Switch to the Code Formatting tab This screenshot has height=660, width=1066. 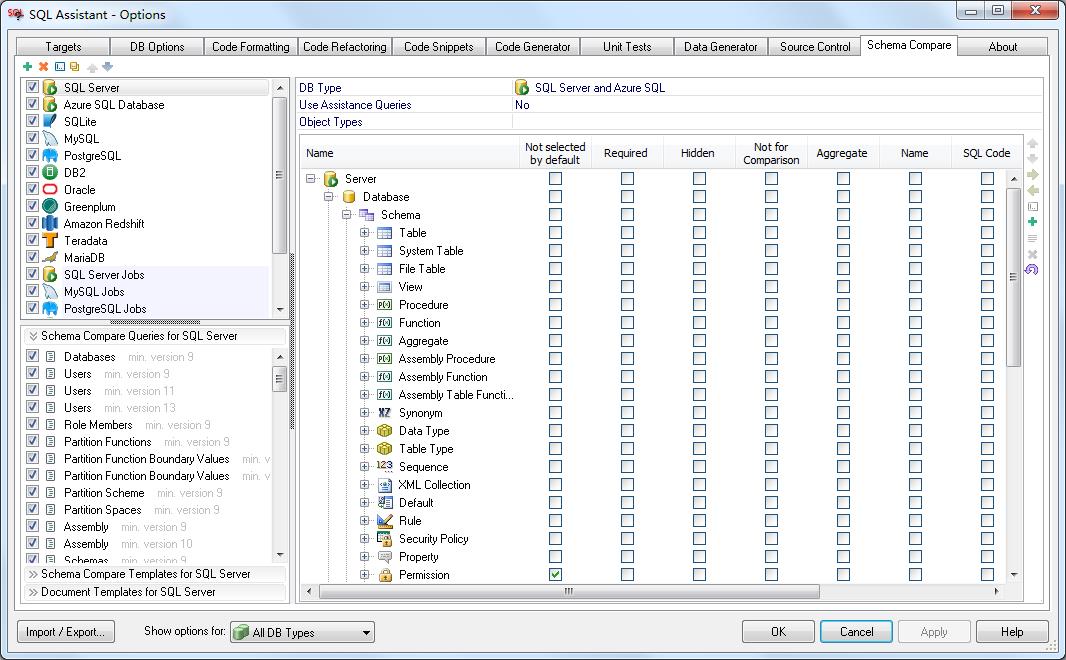click(x=249, y=45)
